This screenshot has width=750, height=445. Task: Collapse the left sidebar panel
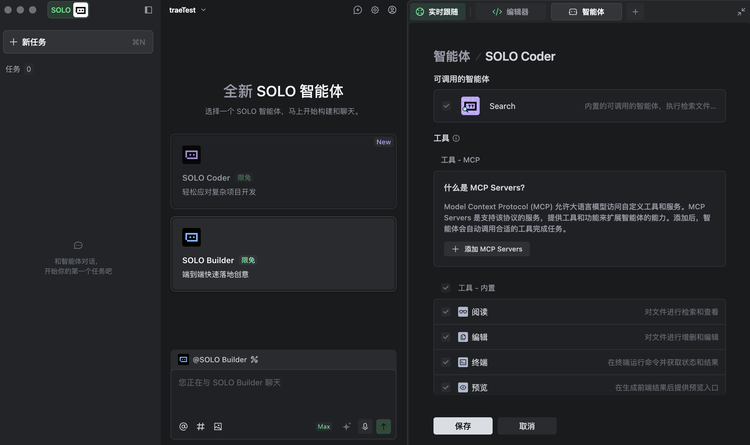click(x=148, y=10)
